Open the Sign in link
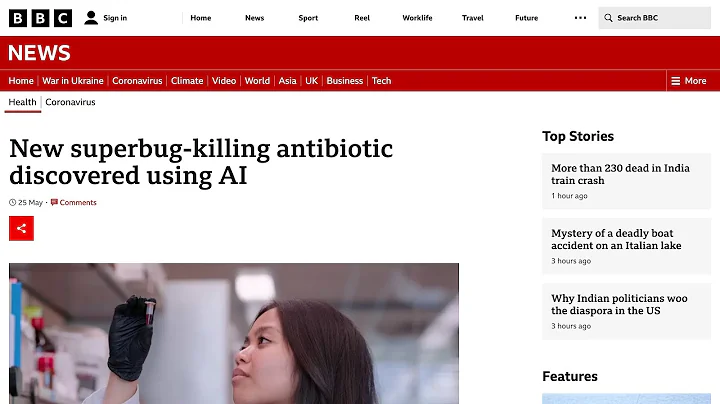 tap(115, 18)
